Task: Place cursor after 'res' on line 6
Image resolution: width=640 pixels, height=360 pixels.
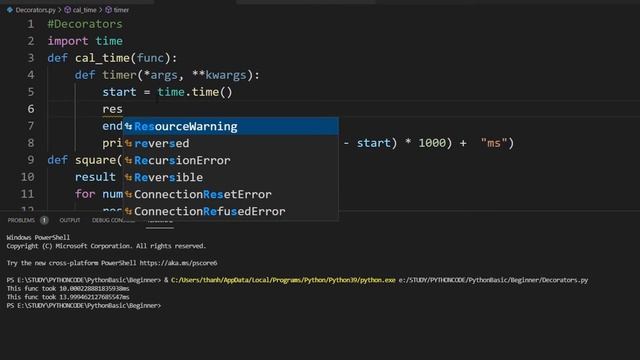Action: click(x=123, y=109)
